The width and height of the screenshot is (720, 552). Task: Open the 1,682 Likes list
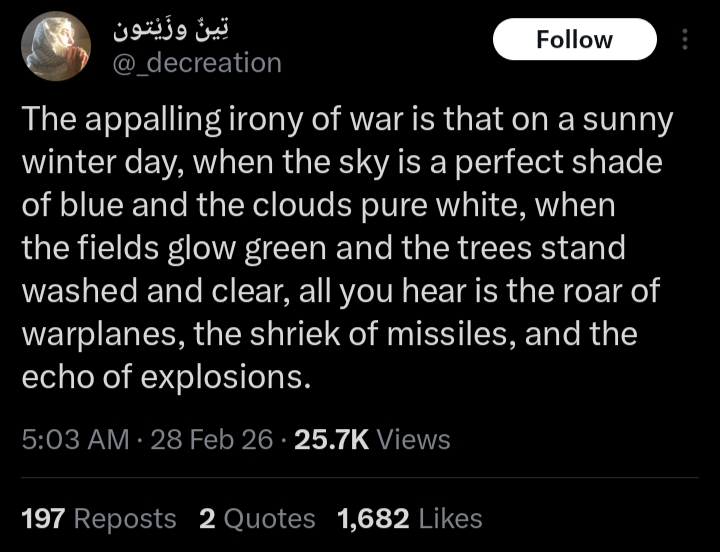point(410,519)
